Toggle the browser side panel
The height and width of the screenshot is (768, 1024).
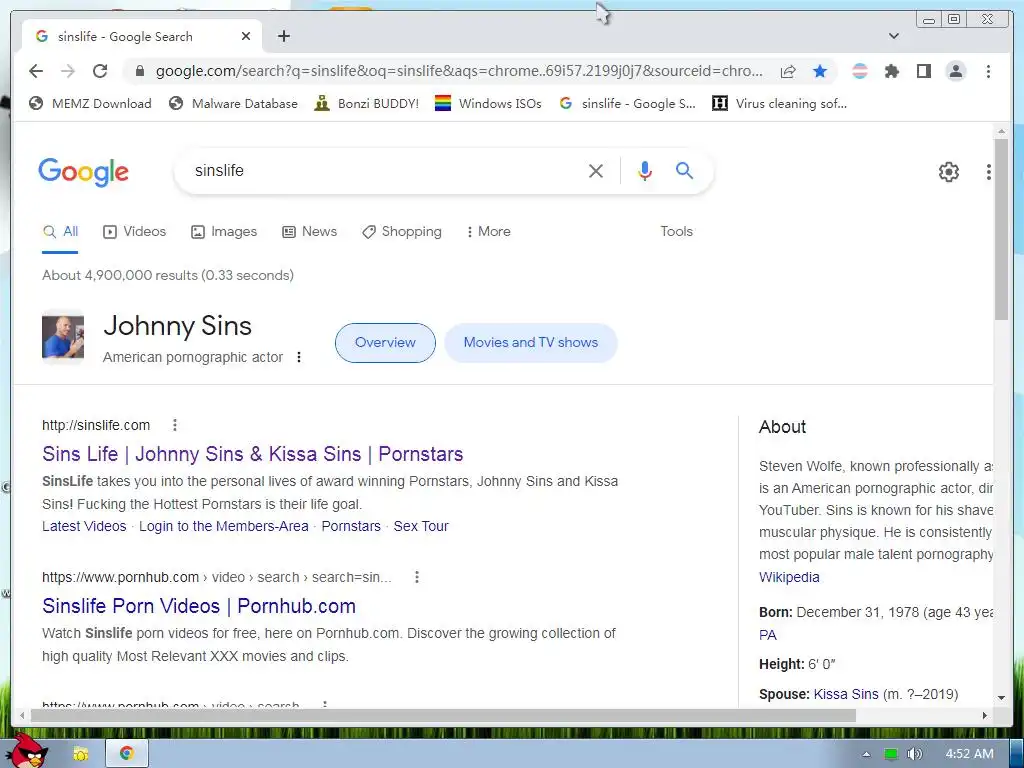[x=923, y=71]
